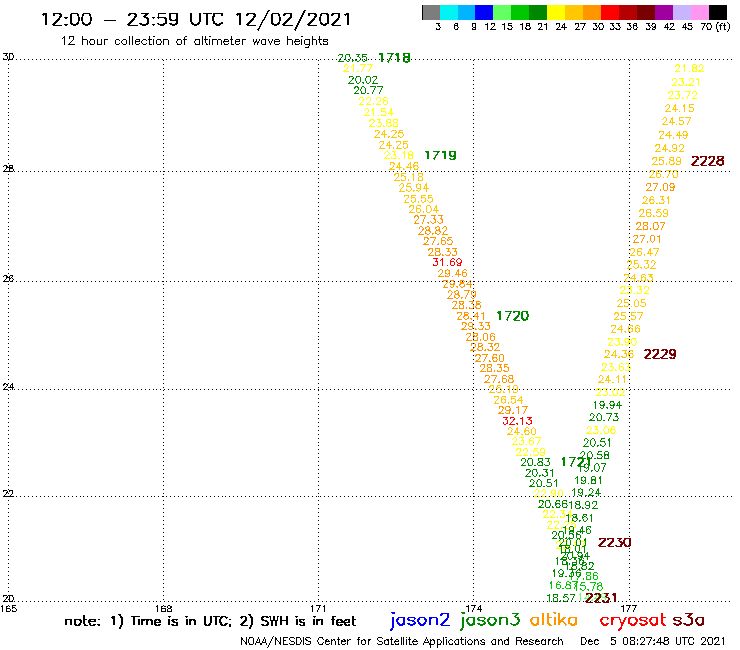740x650 pixels.
Task: Click the wave height value 20.02
Action: tap(363, 80)
